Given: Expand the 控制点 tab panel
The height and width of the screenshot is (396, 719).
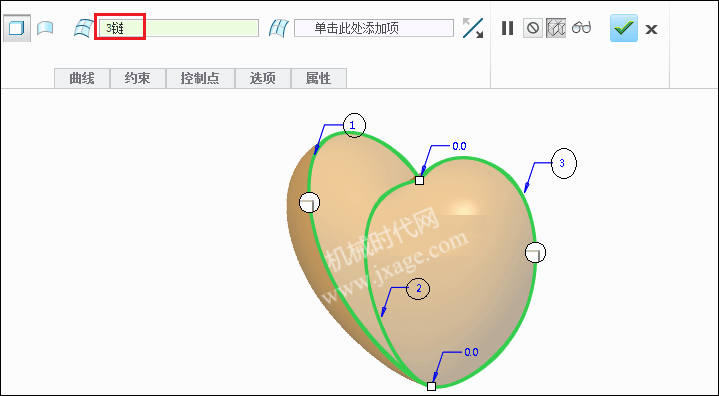Looking at the screenshot, I should 200,78.
